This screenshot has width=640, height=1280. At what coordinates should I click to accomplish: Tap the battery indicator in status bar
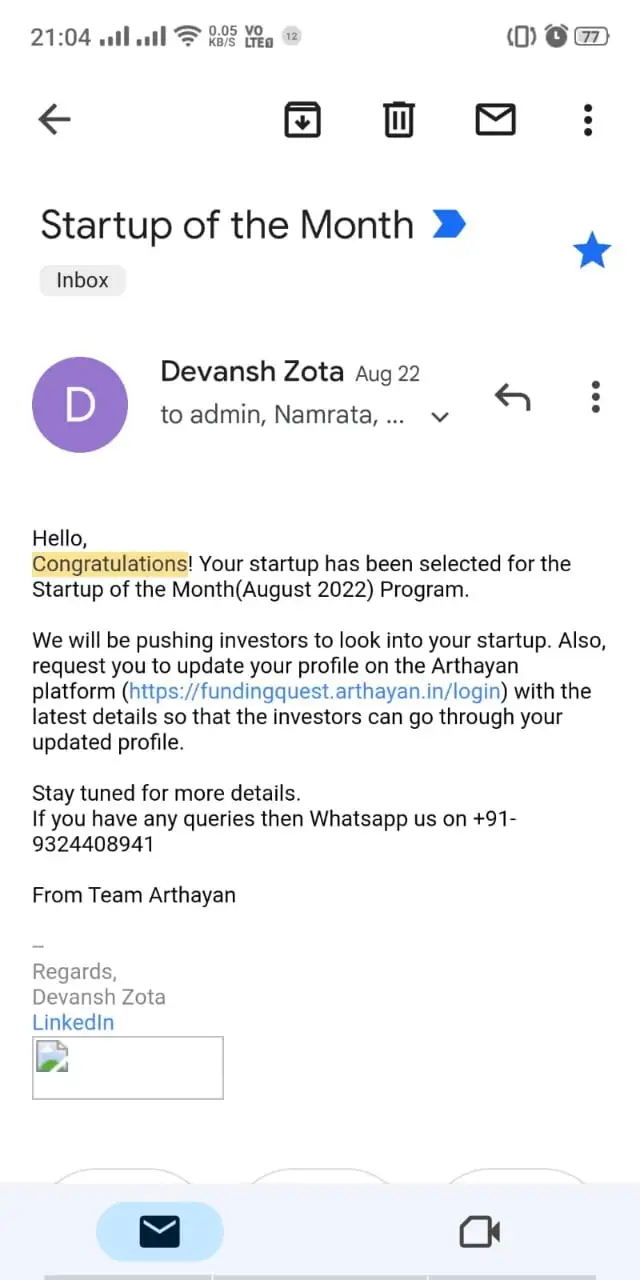point(591,37)
